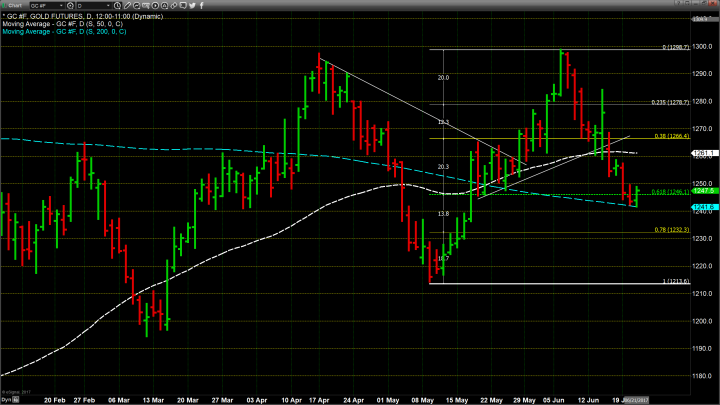Click the 0.235 (1278.7) Fibonacci label
This screenshot has width=720, height=405.
670,102
